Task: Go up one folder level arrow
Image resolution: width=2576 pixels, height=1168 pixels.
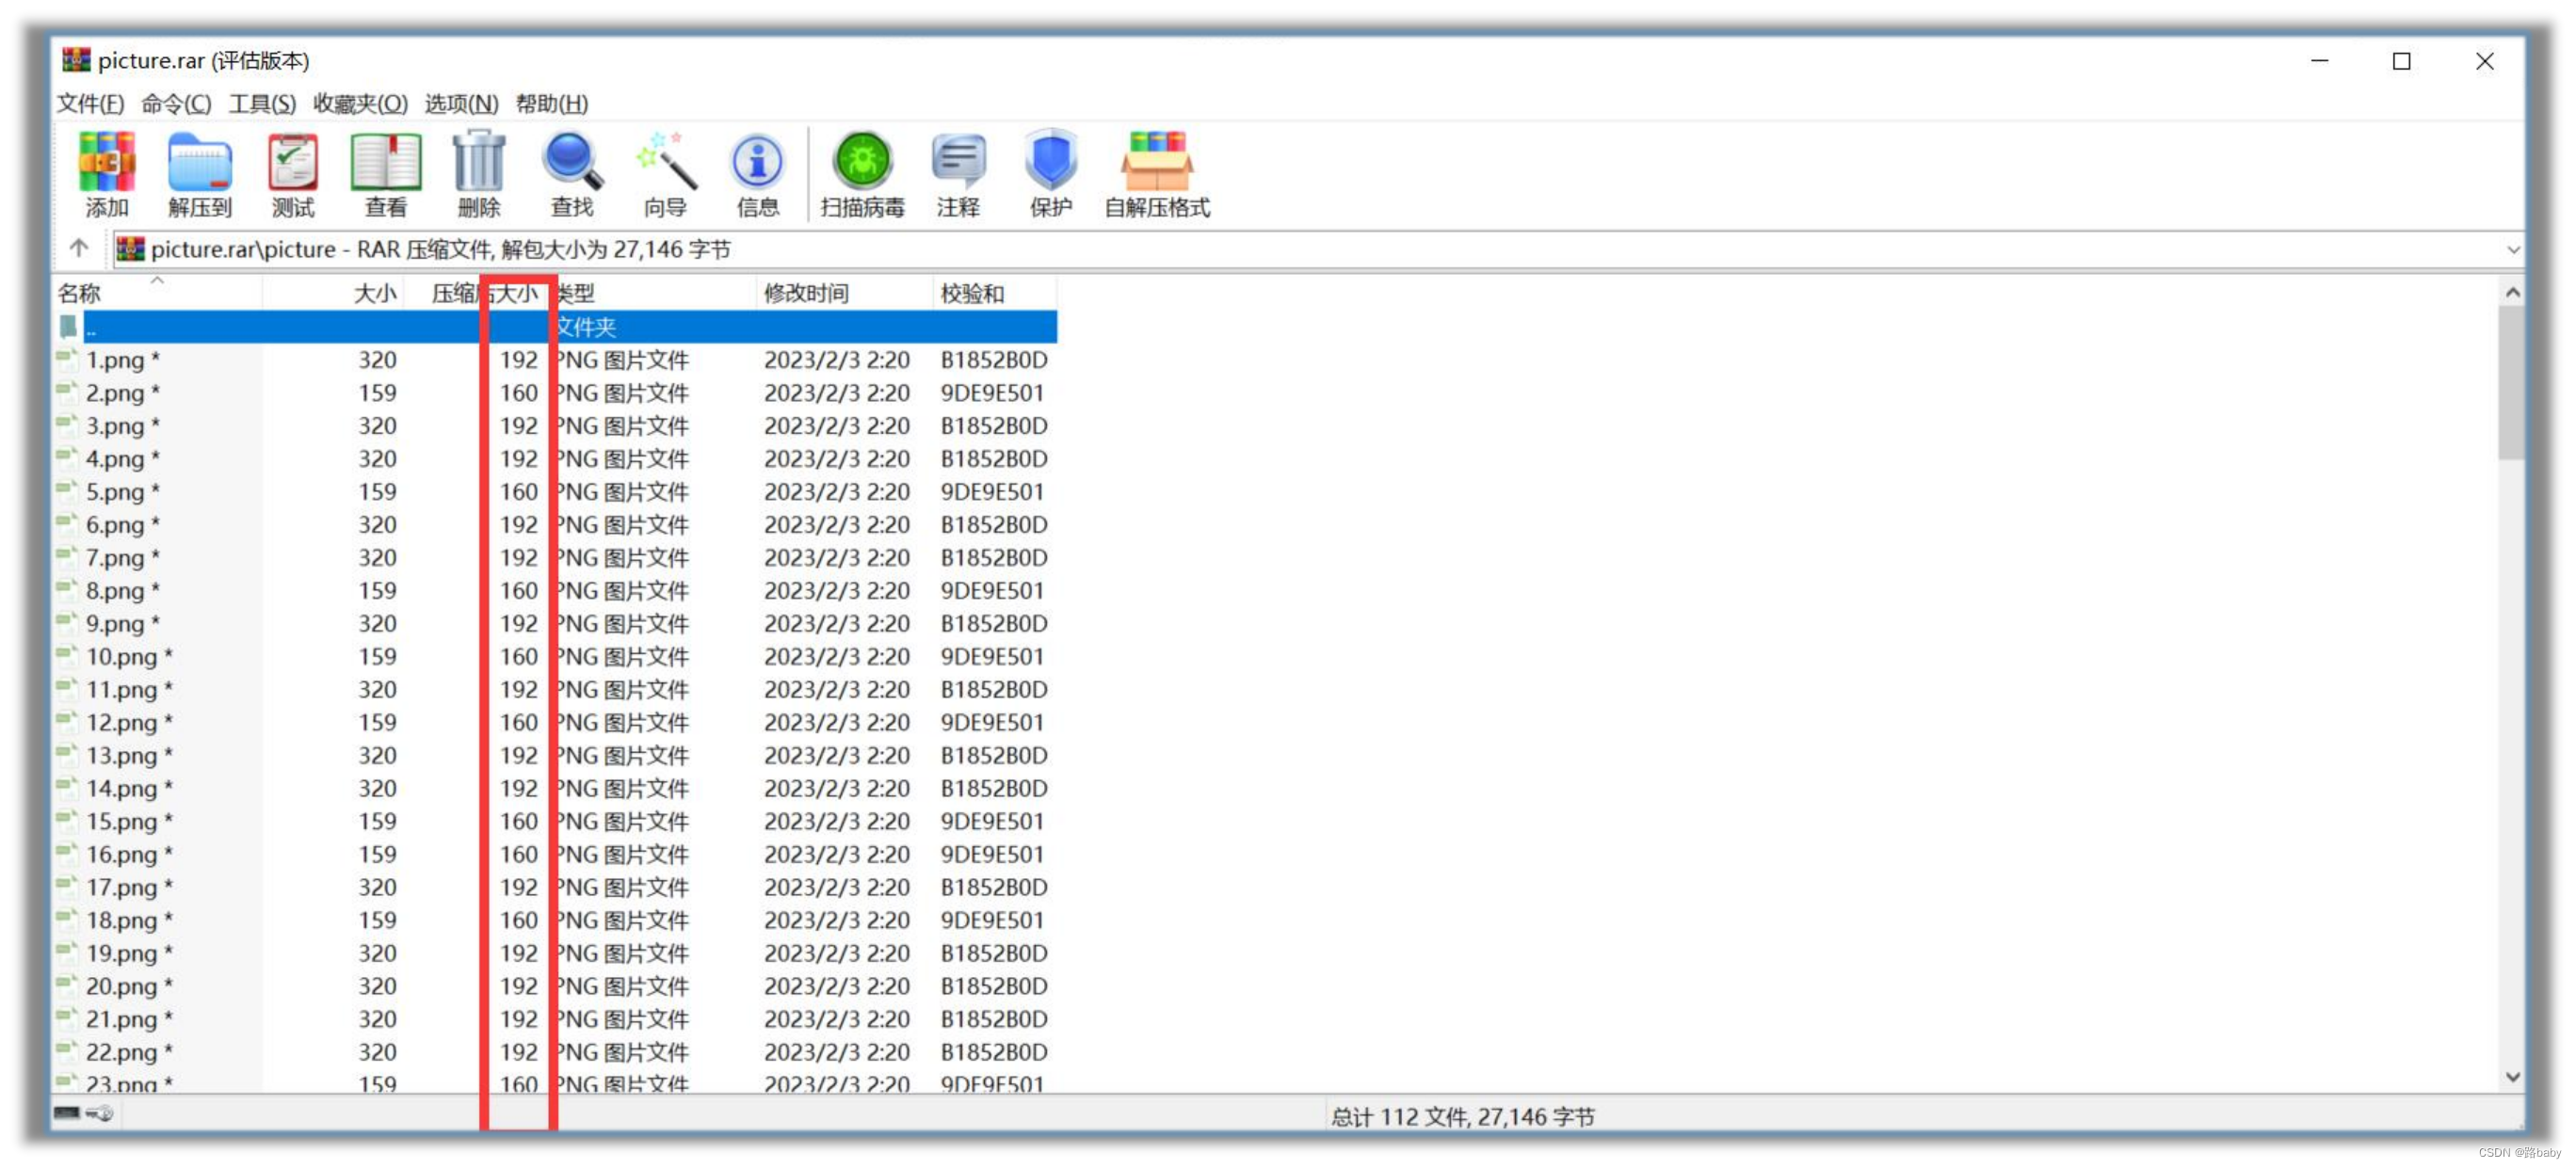Action: (79, 248)
